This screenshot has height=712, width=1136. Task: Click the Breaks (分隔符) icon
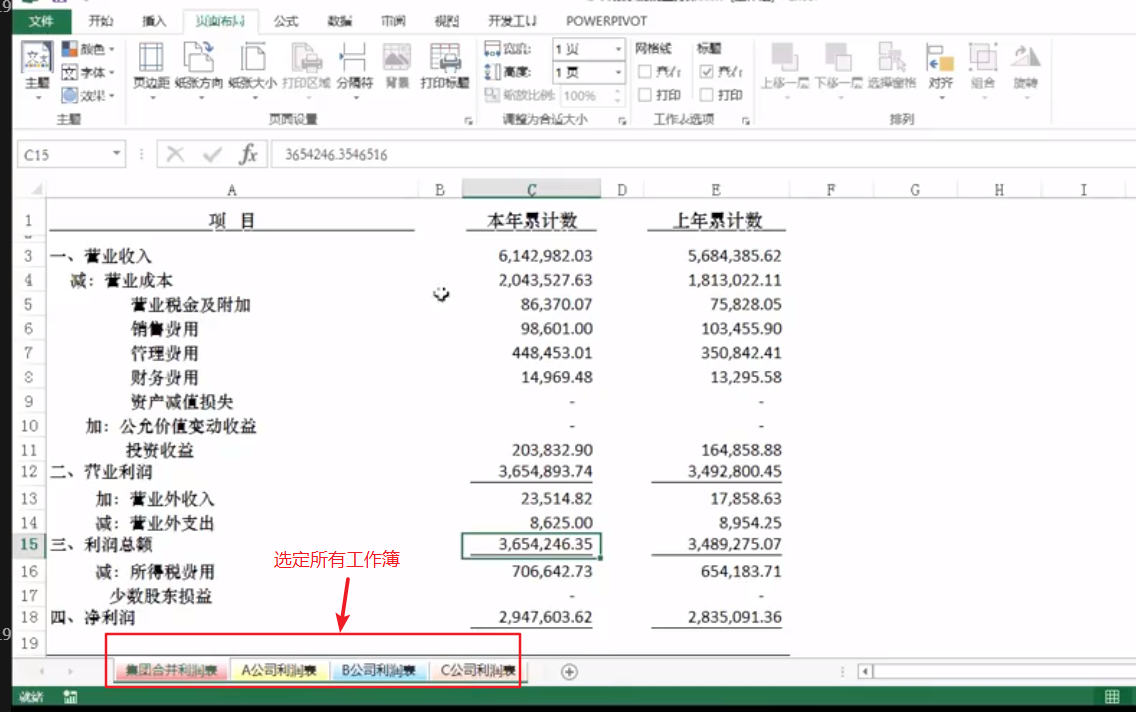point(355,65)
